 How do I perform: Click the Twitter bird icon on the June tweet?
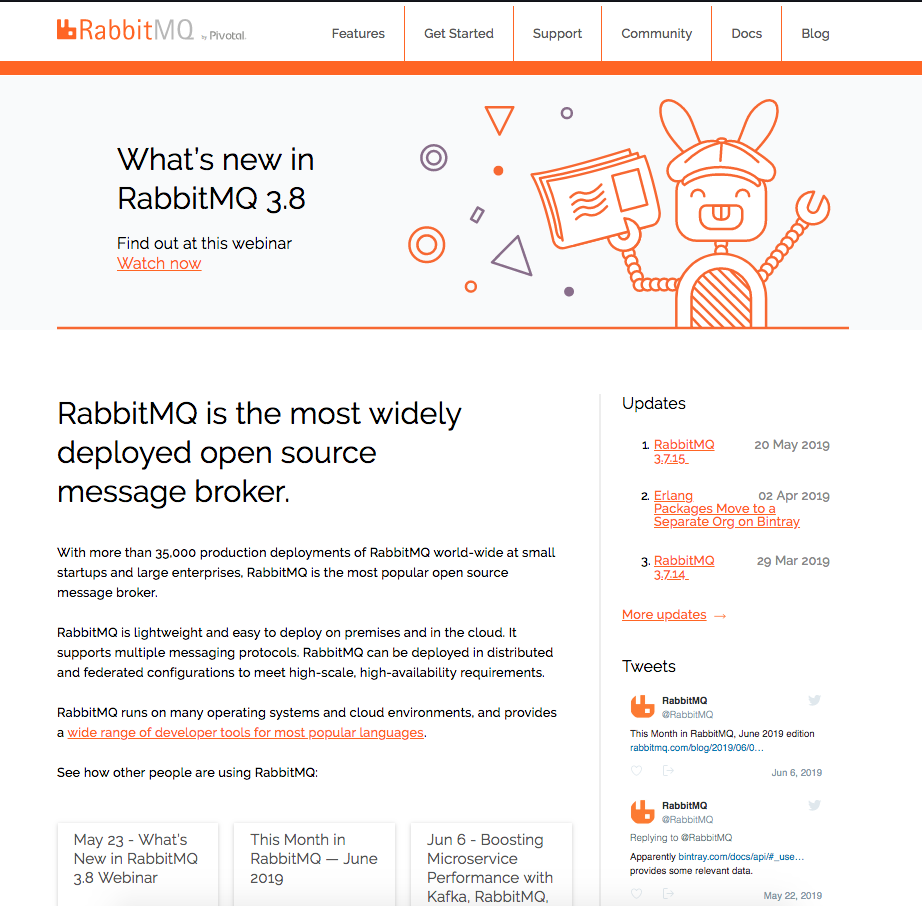814,700
